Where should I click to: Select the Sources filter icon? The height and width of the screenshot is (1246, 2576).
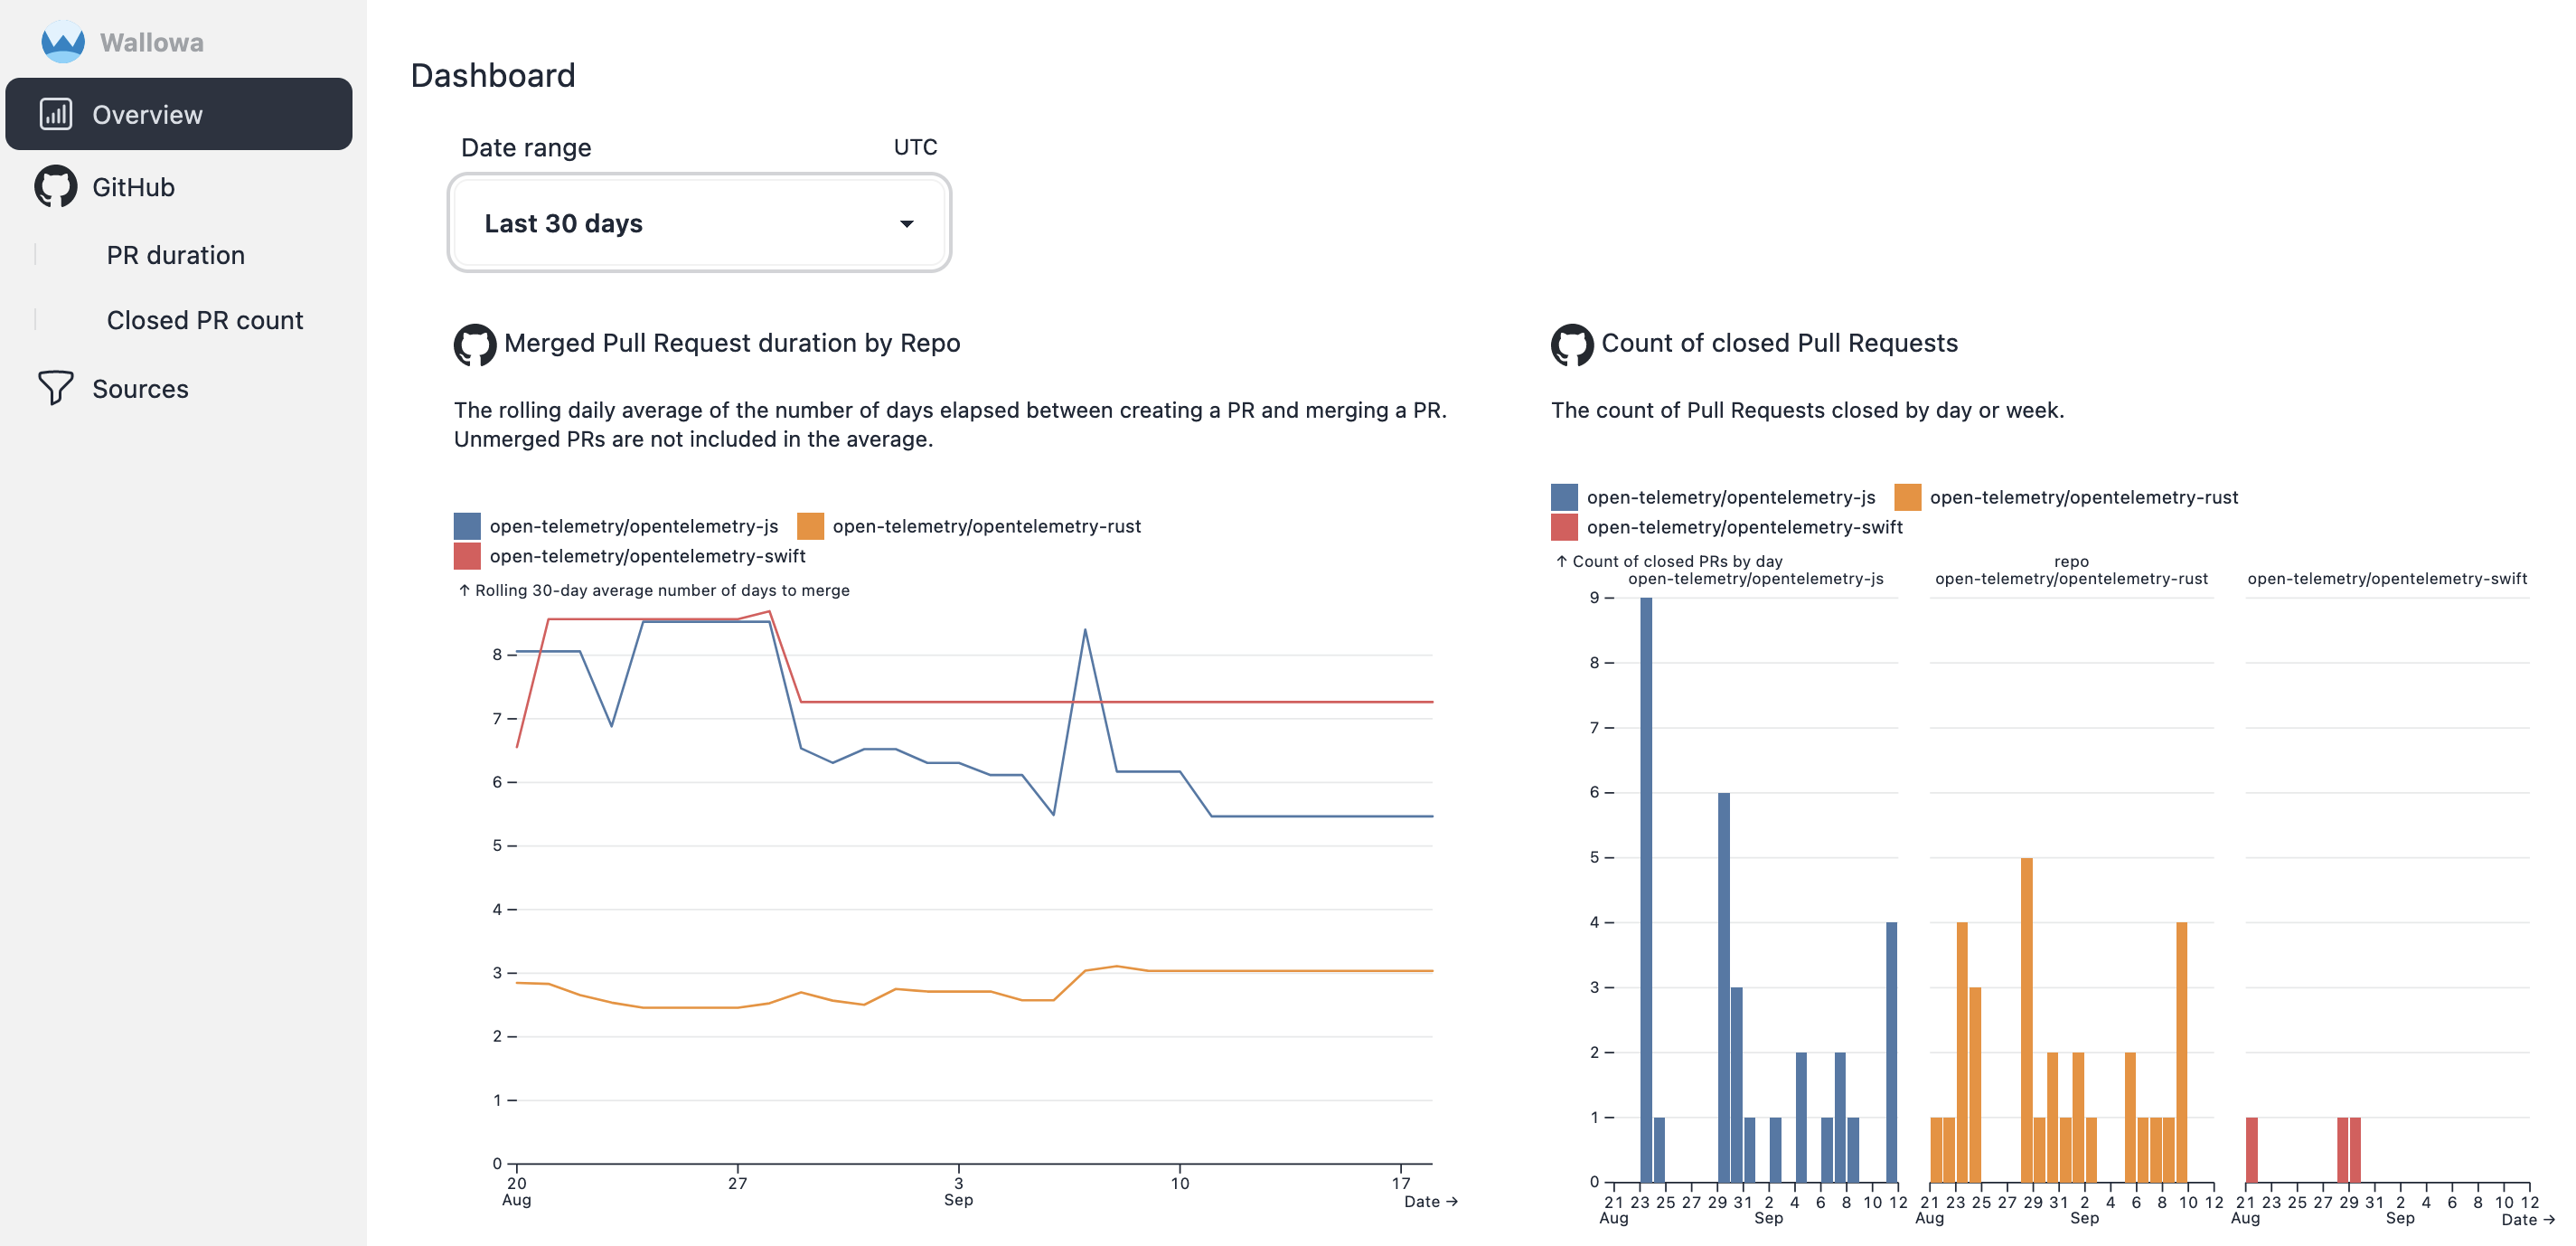click(x=56, y=388)
